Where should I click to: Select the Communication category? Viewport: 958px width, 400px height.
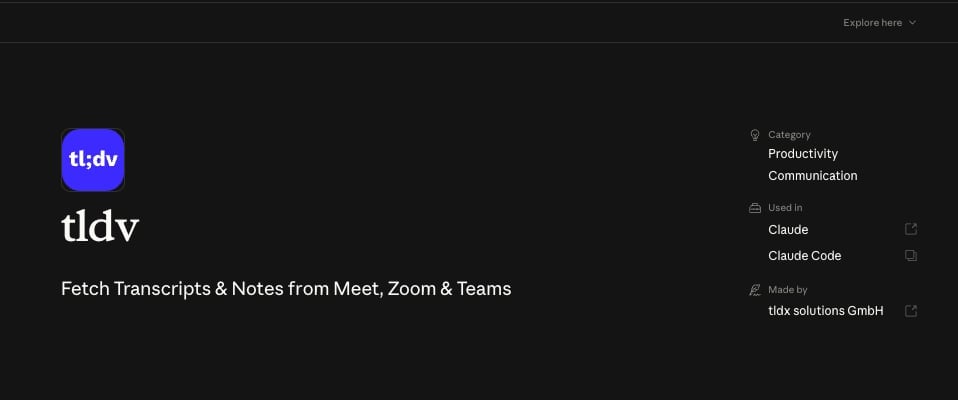(813, 176)
